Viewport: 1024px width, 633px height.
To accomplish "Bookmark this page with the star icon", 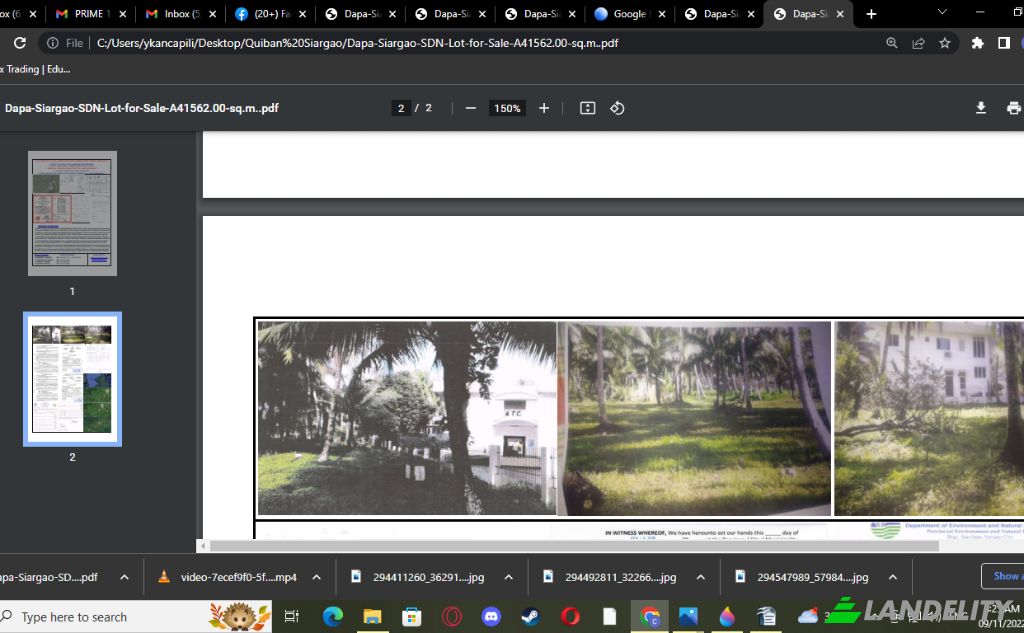I will point(945,43).
